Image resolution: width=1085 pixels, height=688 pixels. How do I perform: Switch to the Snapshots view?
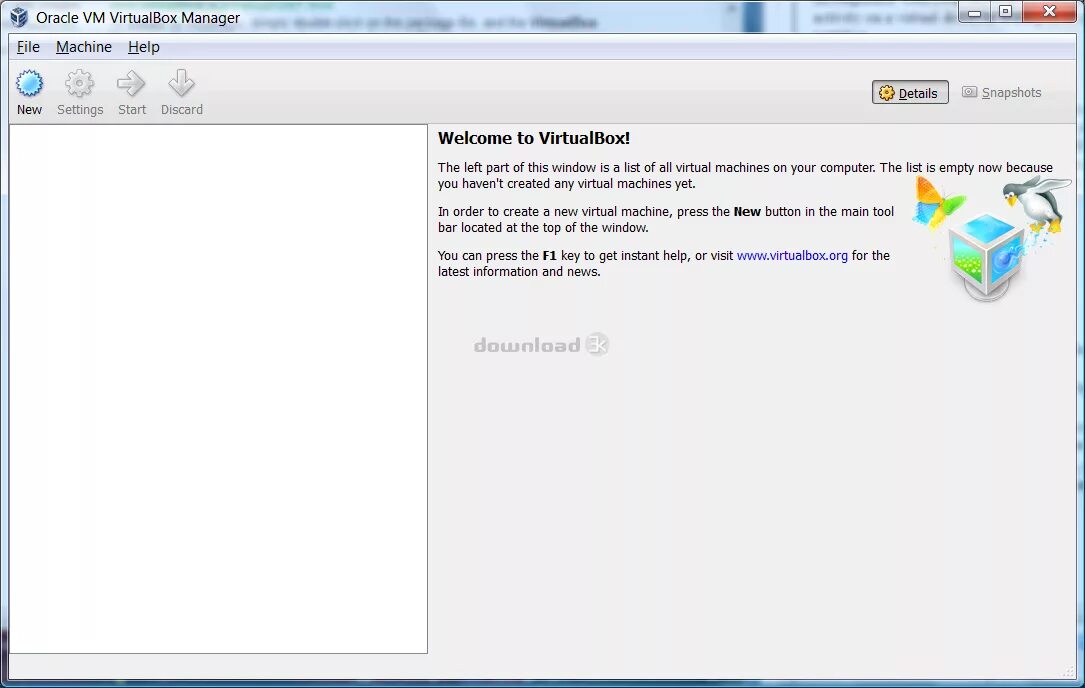click(x=1001, y=93)
